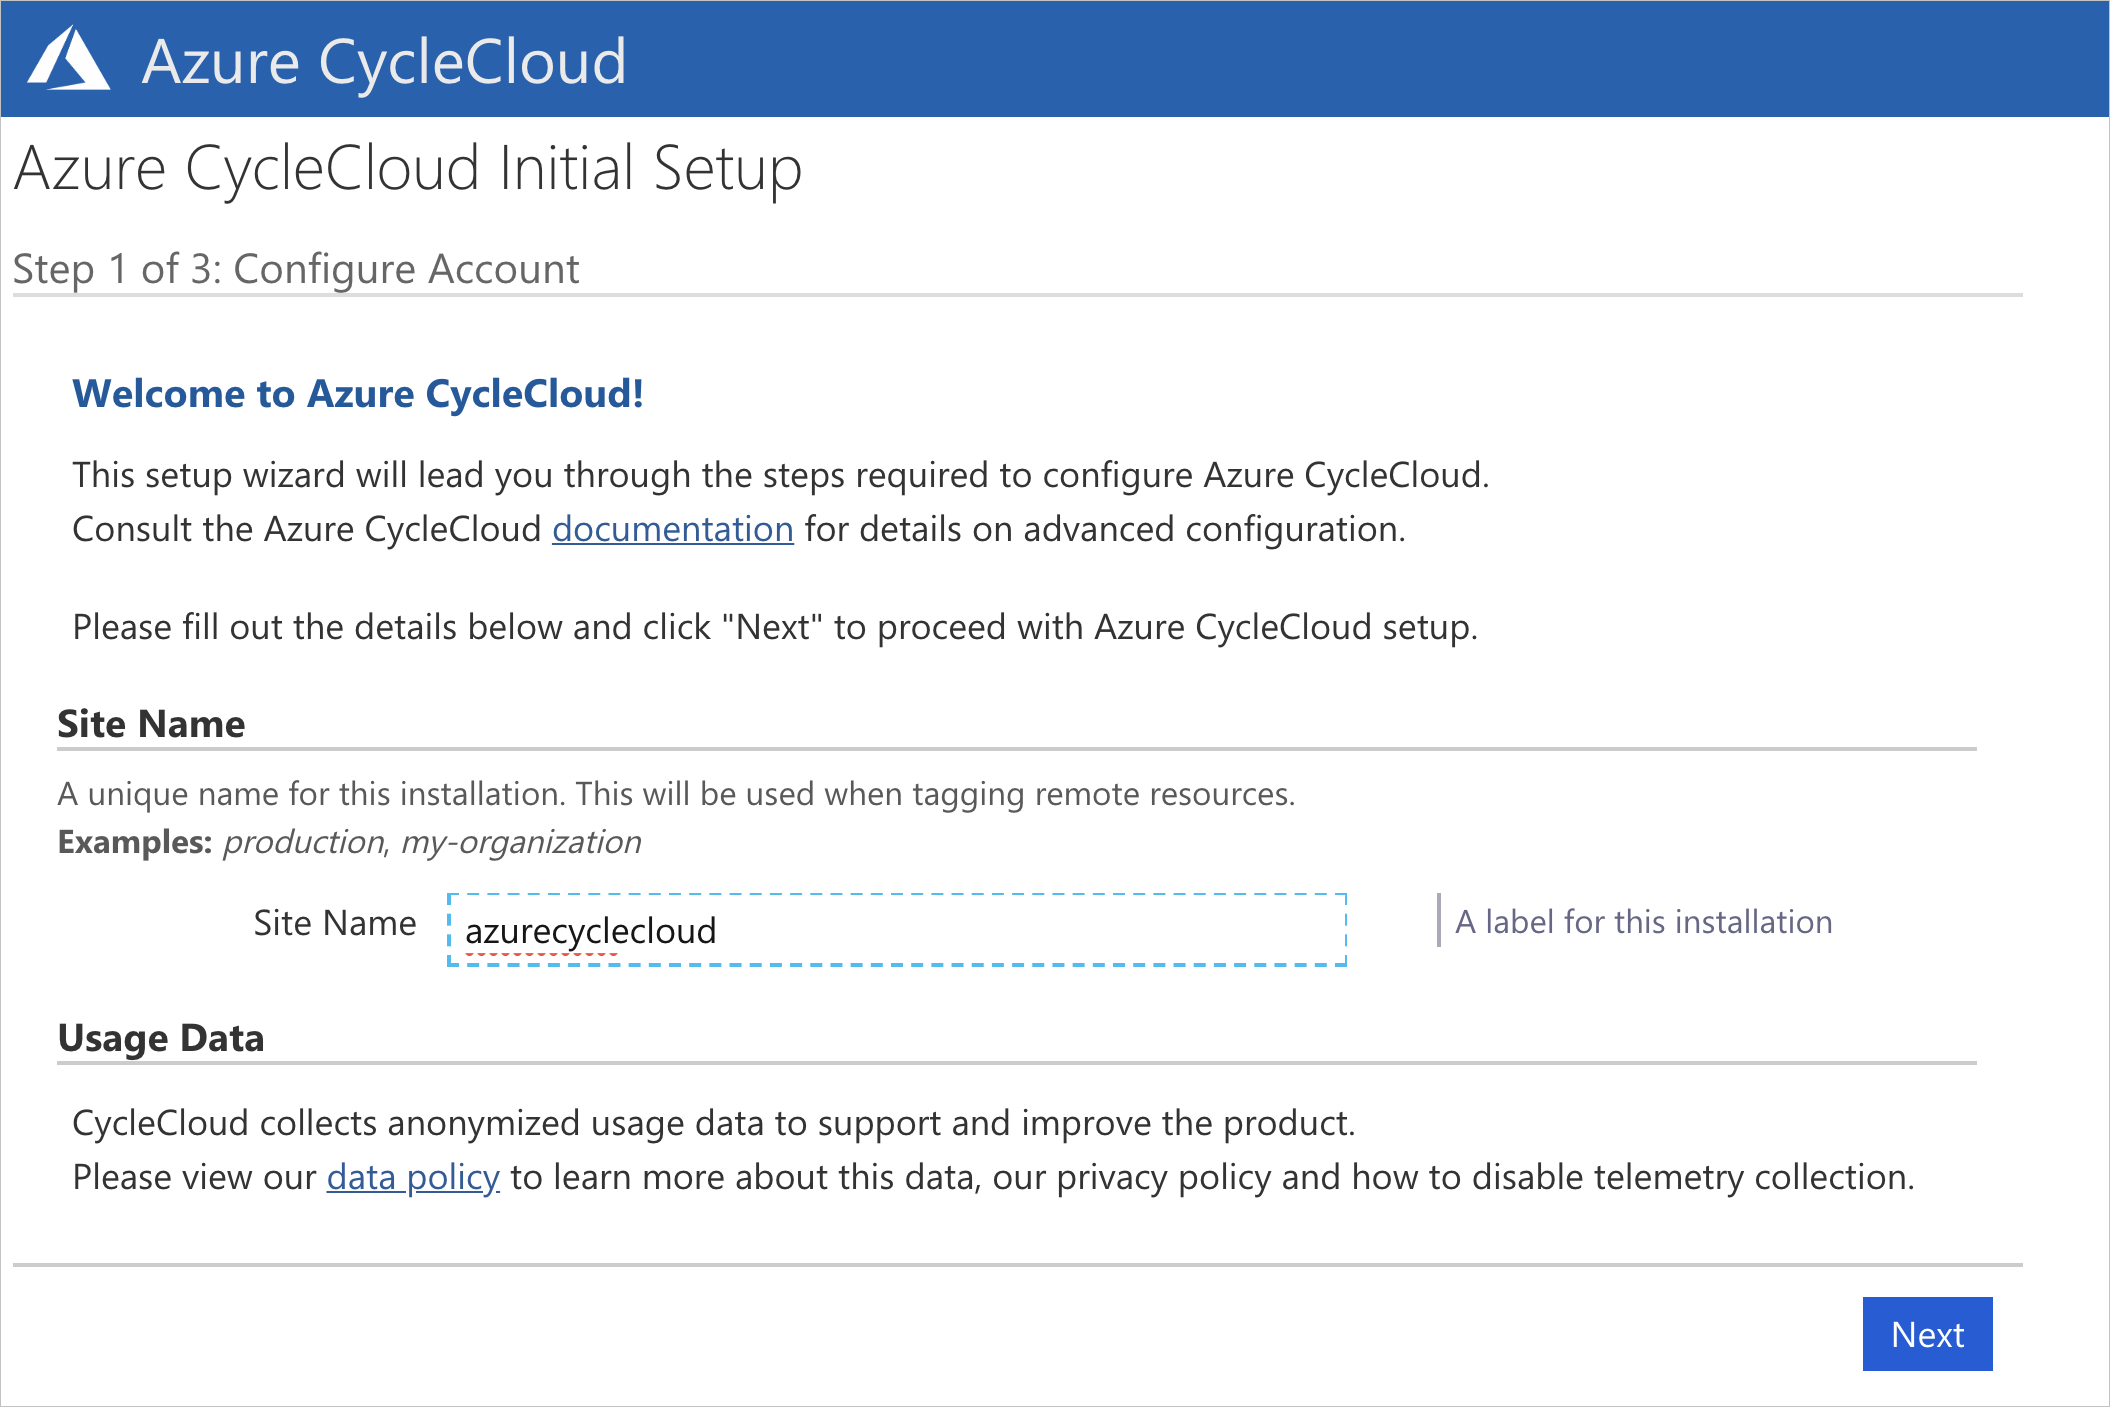Click the Azure logo icon in header
The width and height of the screenshot is (2110, 1407).
click(68, 59)
